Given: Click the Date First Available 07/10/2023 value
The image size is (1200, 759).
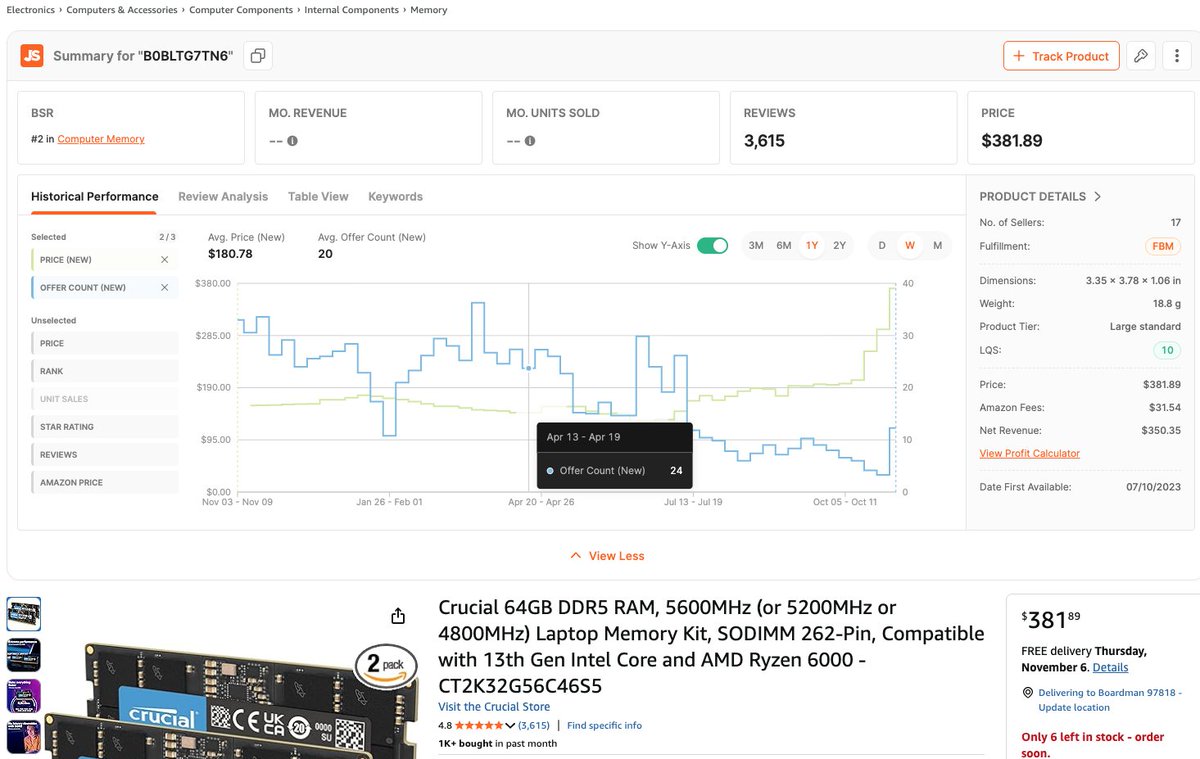Looking at the screenshot, I should (x=1154, y=487).
